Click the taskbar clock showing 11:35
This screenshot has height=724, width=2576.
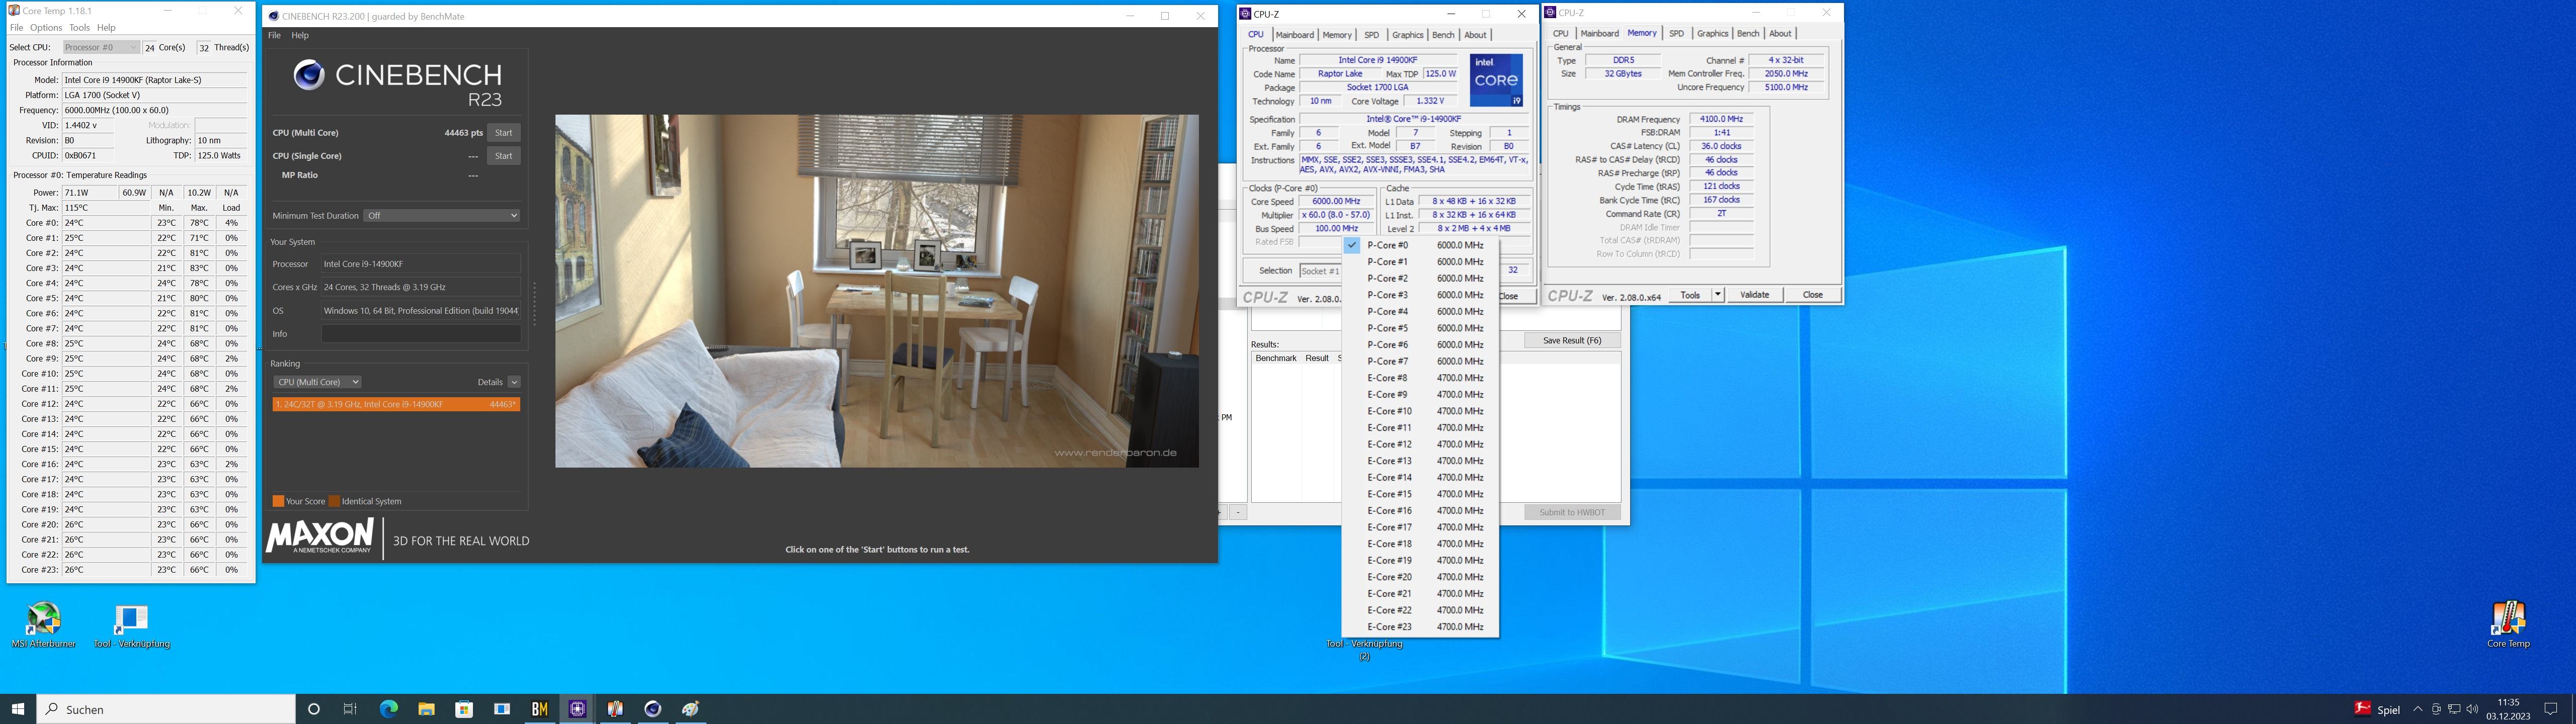coord(2508,709)
